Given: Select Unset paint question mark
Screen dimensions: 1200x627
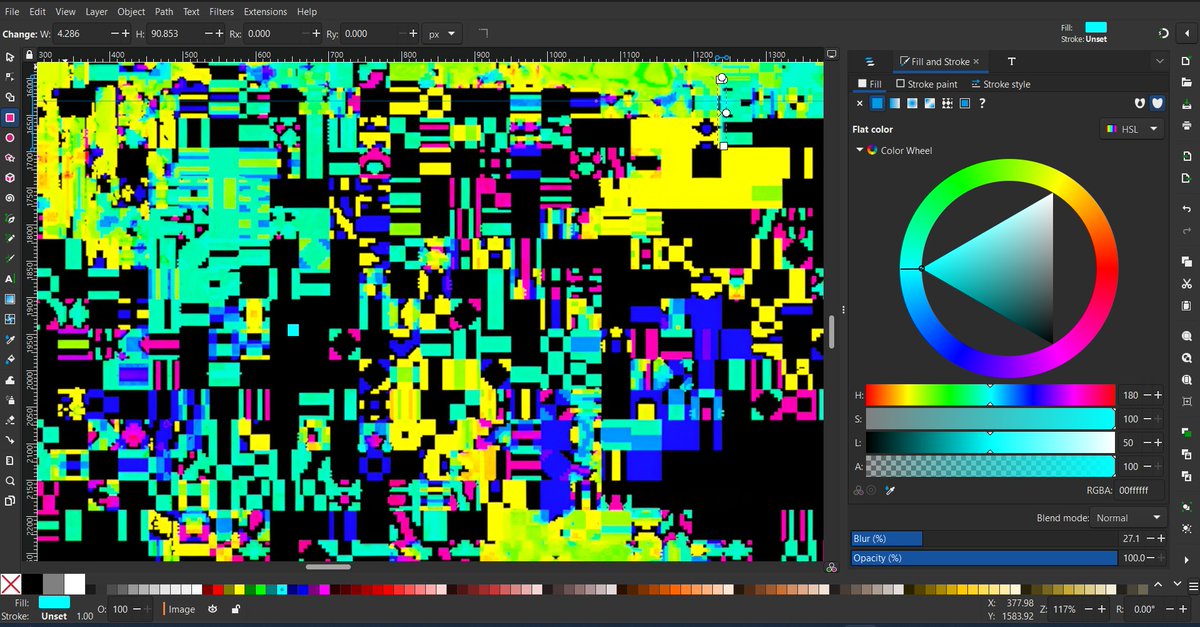Looking at the screenshot, I should pos(982,103).
